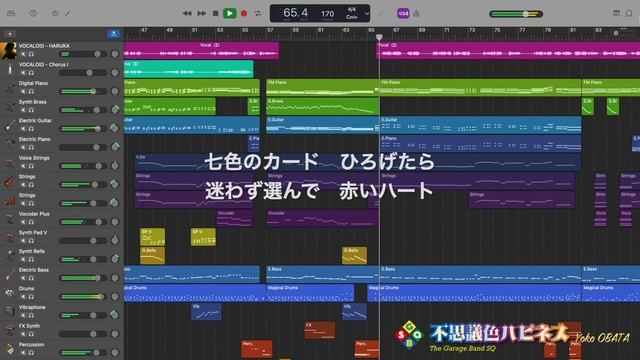Open the Editors pencil icon
640x360 pixels.
click(68, 13)
